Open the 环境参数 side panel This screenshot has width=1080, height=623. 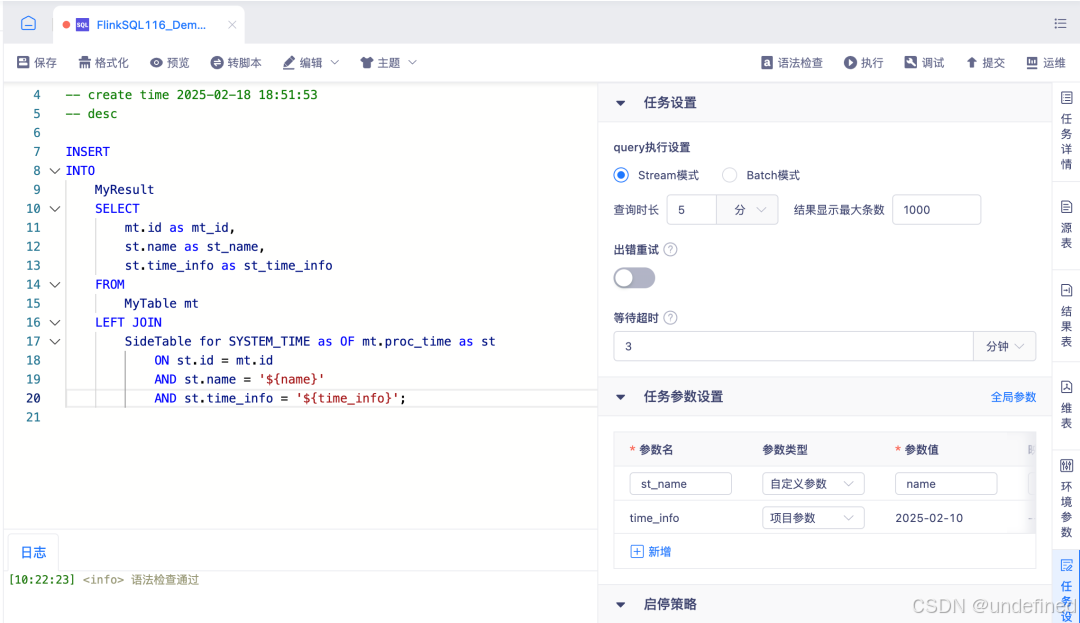[x=1066, y=498]
